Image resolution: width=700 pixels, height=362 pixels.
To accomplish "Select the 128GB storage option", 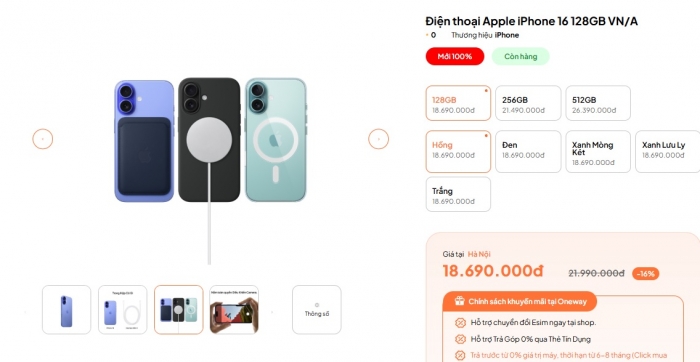I will click(458, 103).
